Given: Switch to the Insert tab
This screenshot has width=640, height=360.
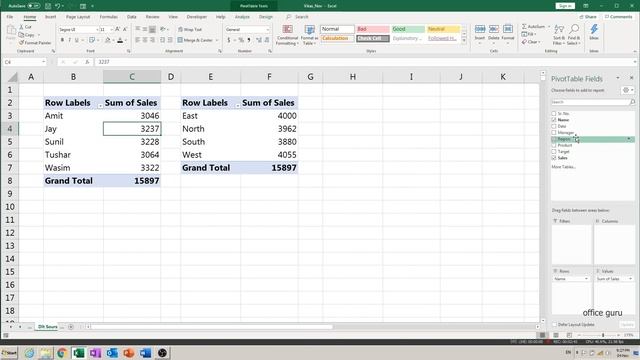Looking at the screenshot, I should point(51,17).
